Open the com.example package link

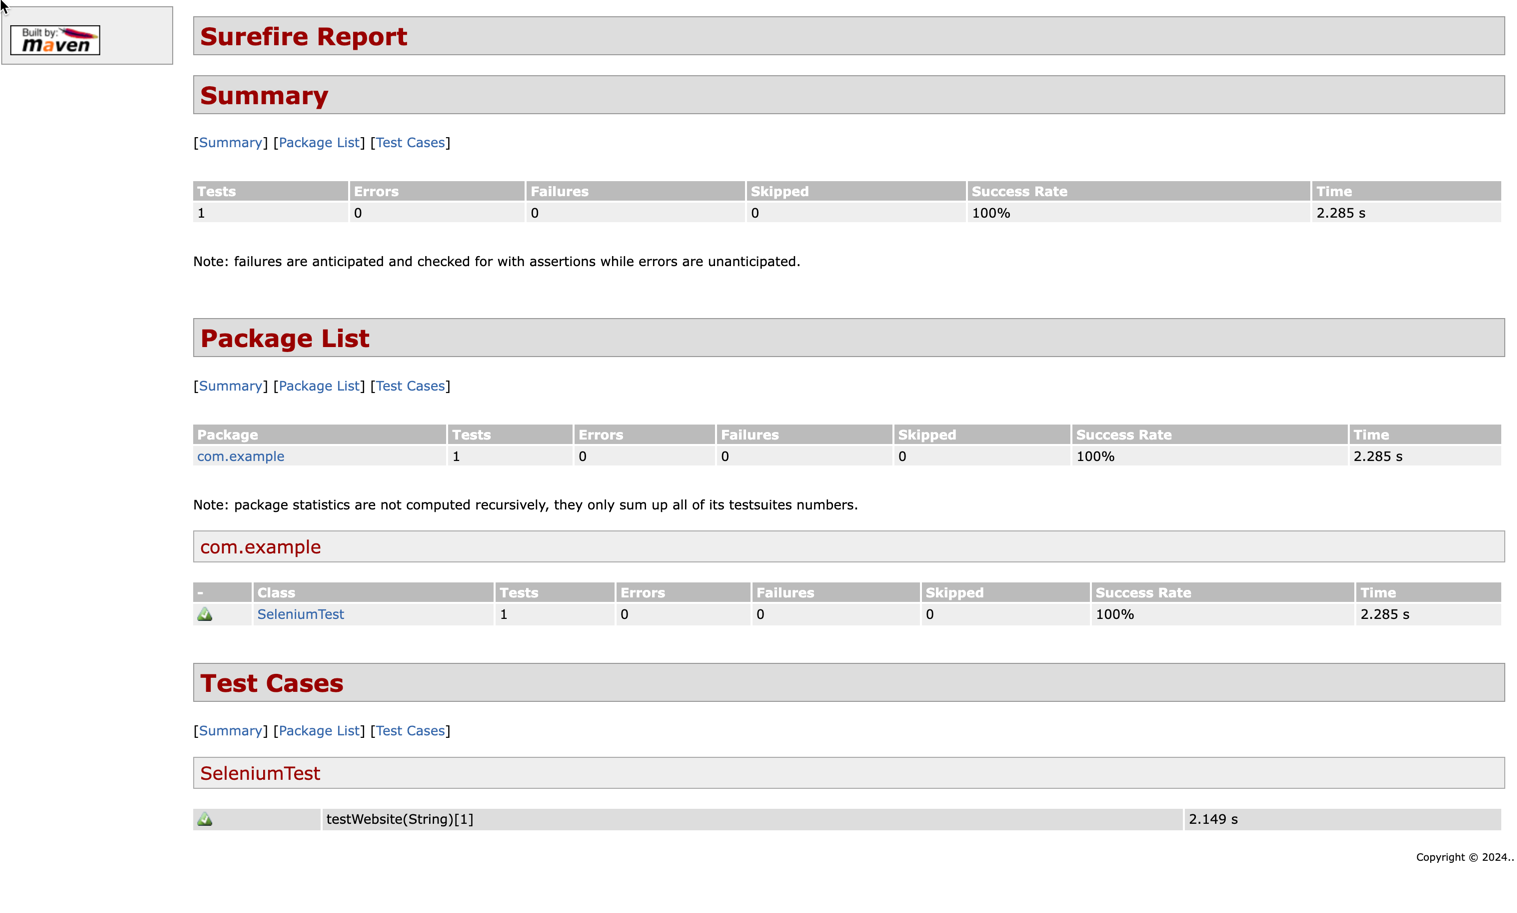(x=240, y=456)
